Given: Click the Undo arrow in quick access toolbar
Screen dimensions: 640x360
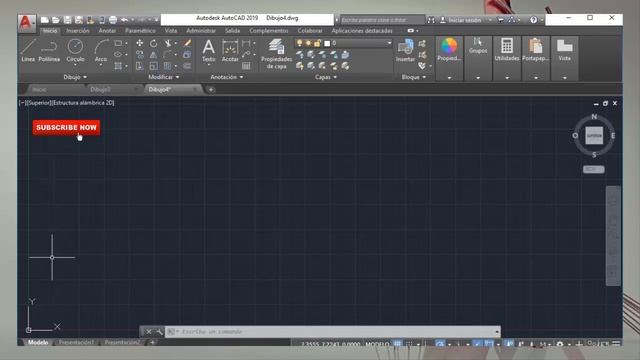Looking at the screenshot, I should tap(124, 20).
